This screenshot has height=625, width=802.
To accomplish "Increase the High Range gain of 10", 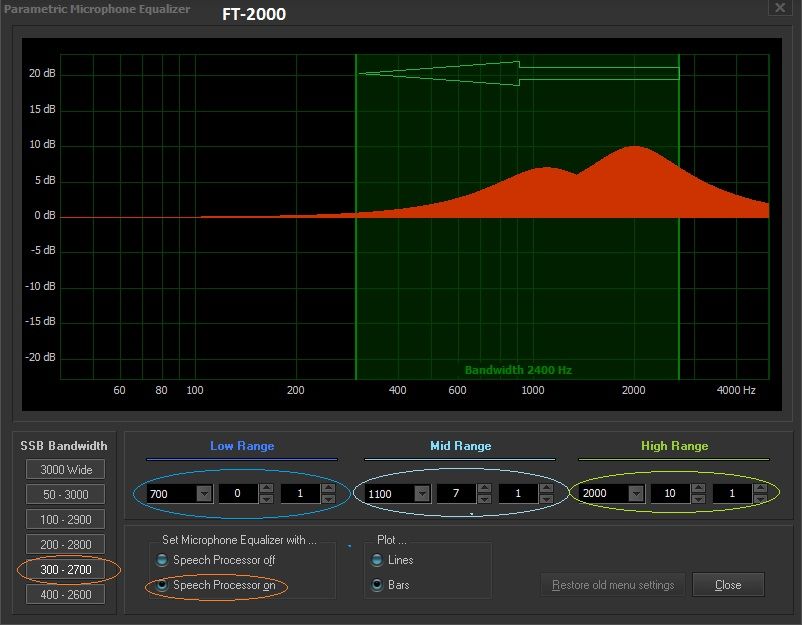I will (698, 488).
